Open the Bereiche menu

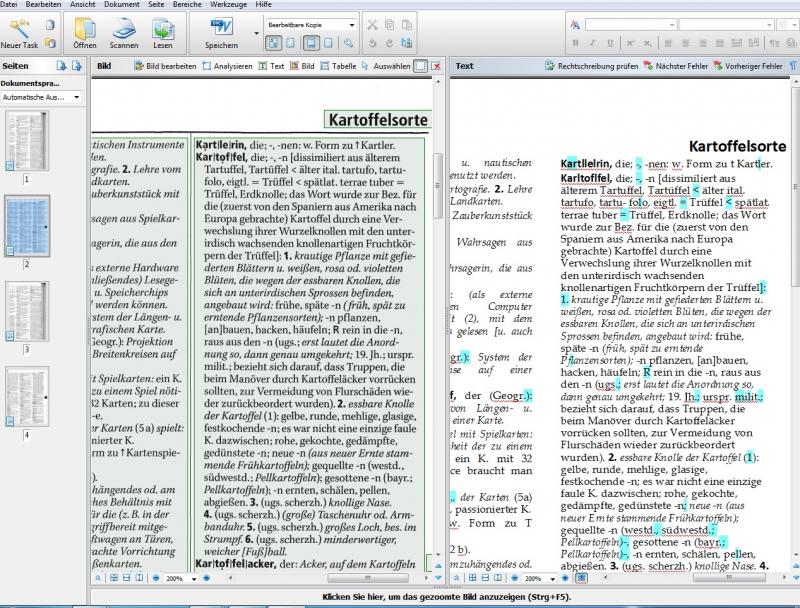coord(187,4)
